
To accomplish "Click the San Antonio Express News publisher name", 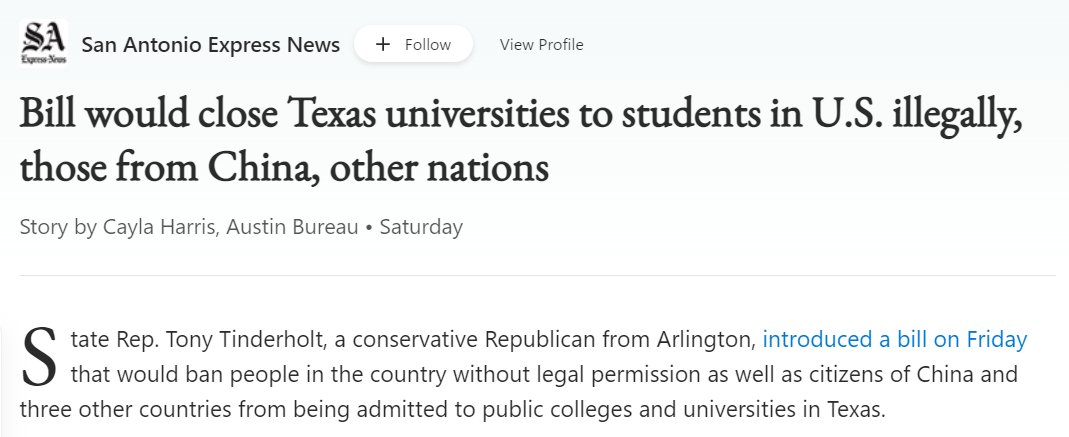I will pyautogui.click(x=211, y=44).
